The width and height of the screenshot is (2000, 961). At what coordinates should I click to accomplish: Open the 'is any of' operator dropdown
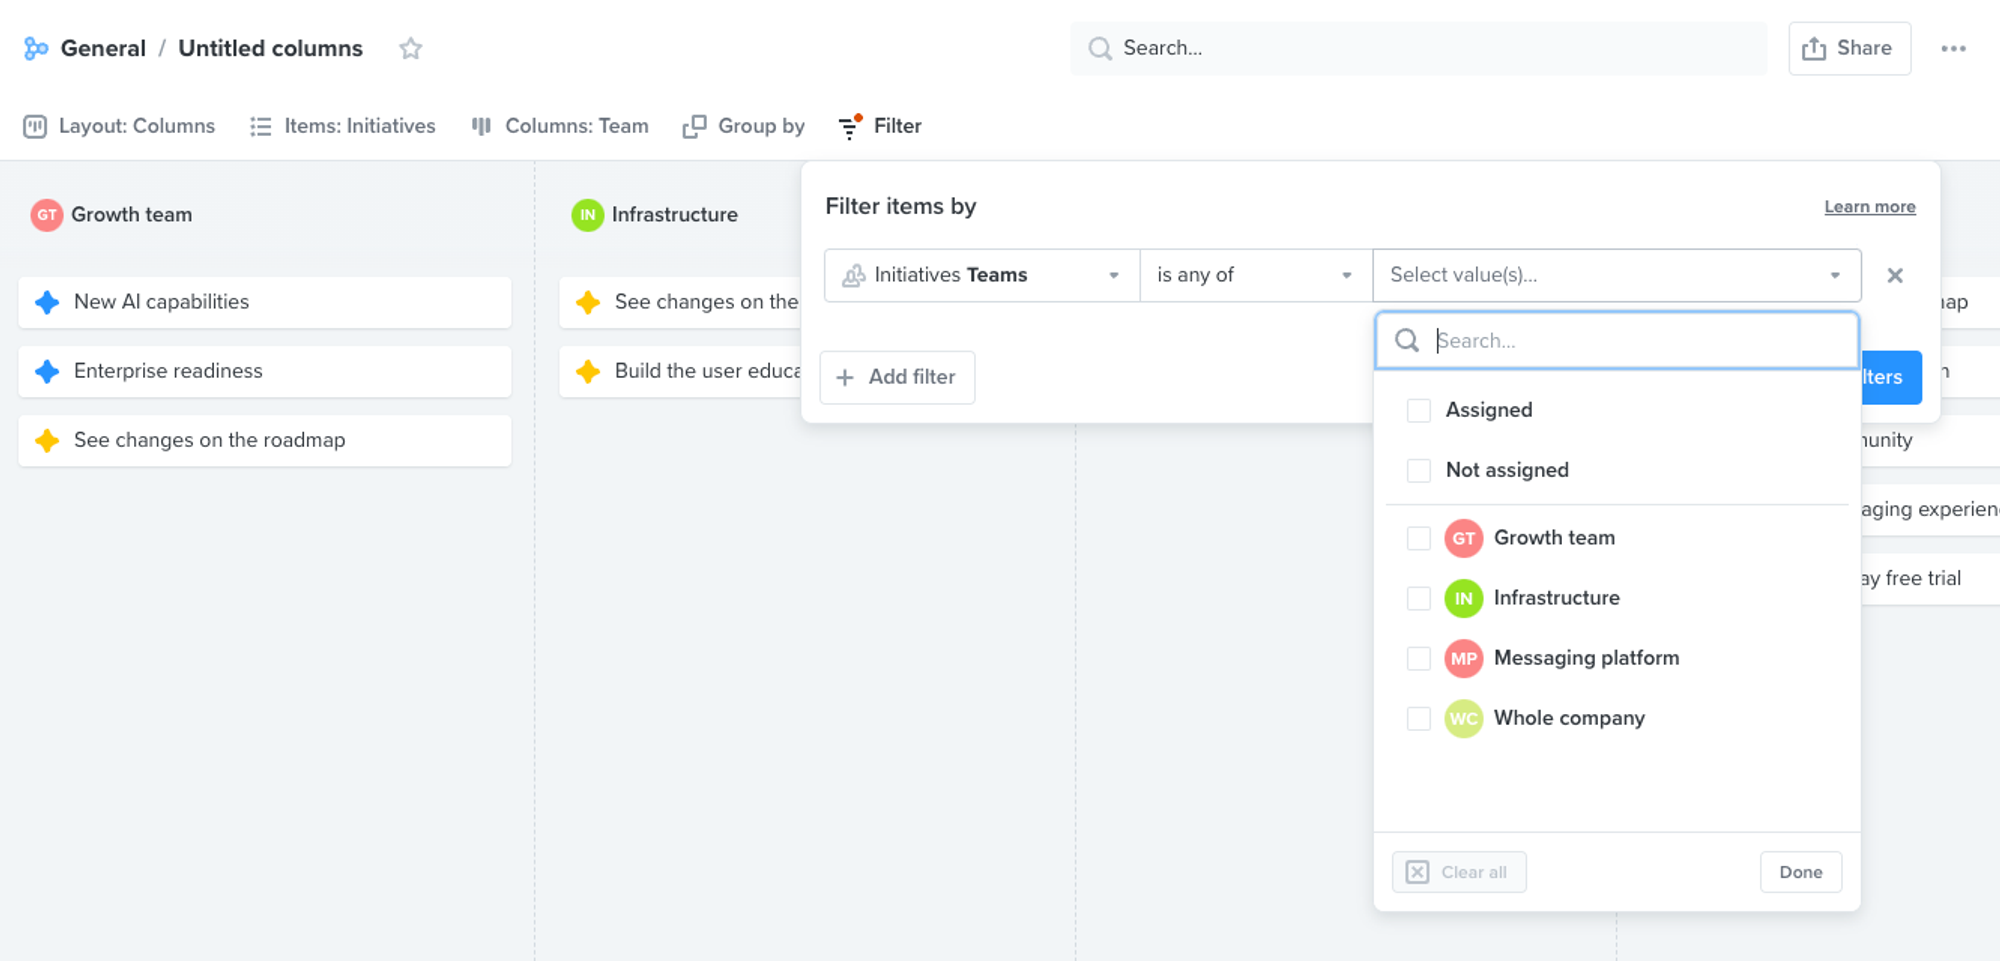tap(1348, 275)
